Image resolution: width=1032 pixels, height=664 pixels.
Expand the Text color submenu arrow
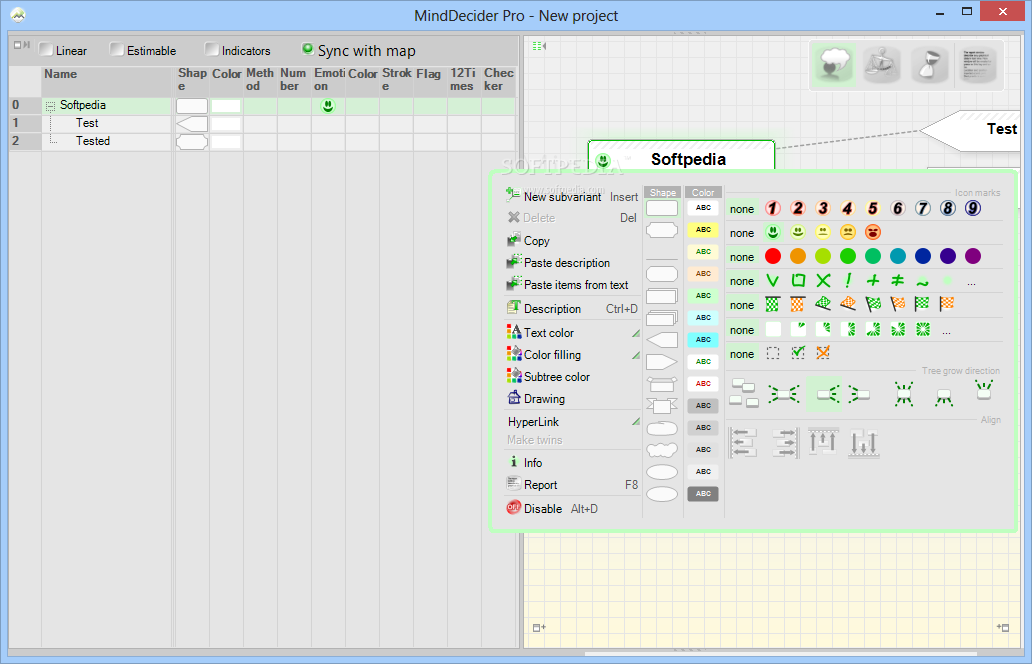(x=636, y=334)
